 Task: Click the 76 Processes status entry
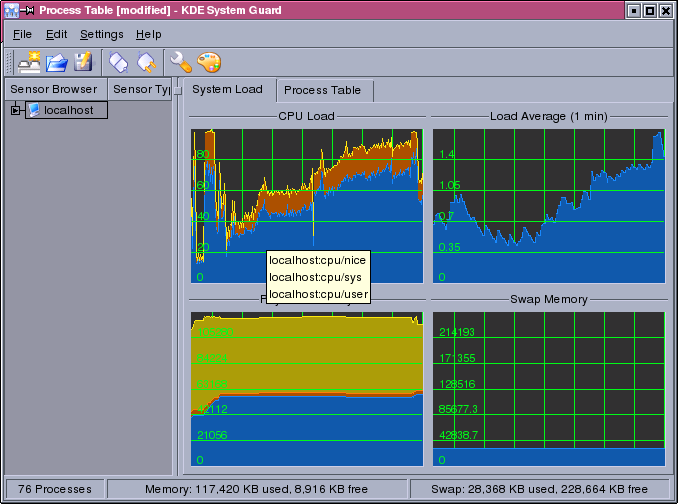coord(54,489)
